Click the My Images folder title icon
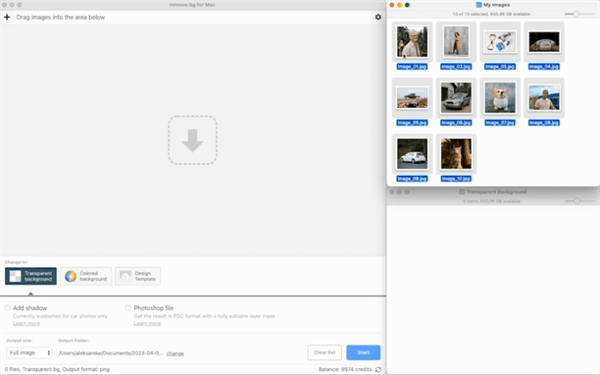The image size is (600, 375). pyautogui.click(x=479, y=5)
